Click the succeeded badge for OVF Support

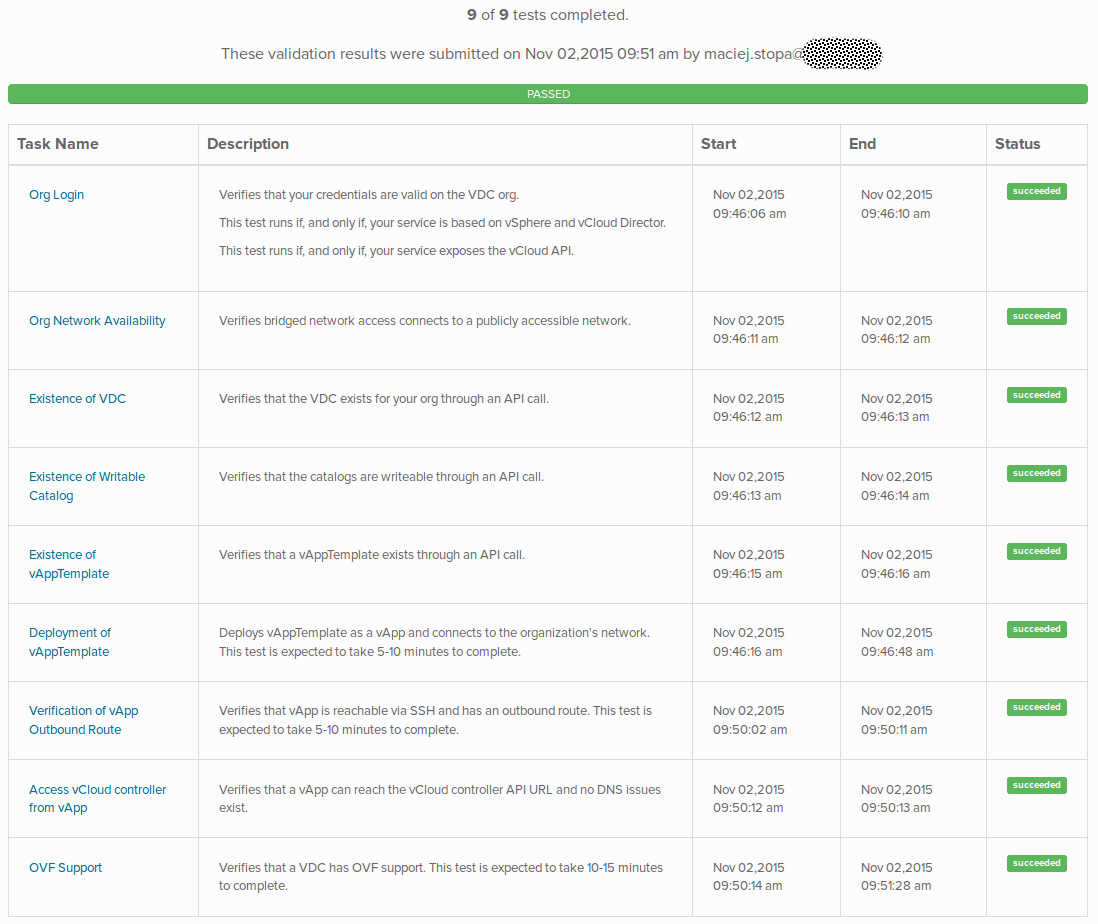[1036, 863]
